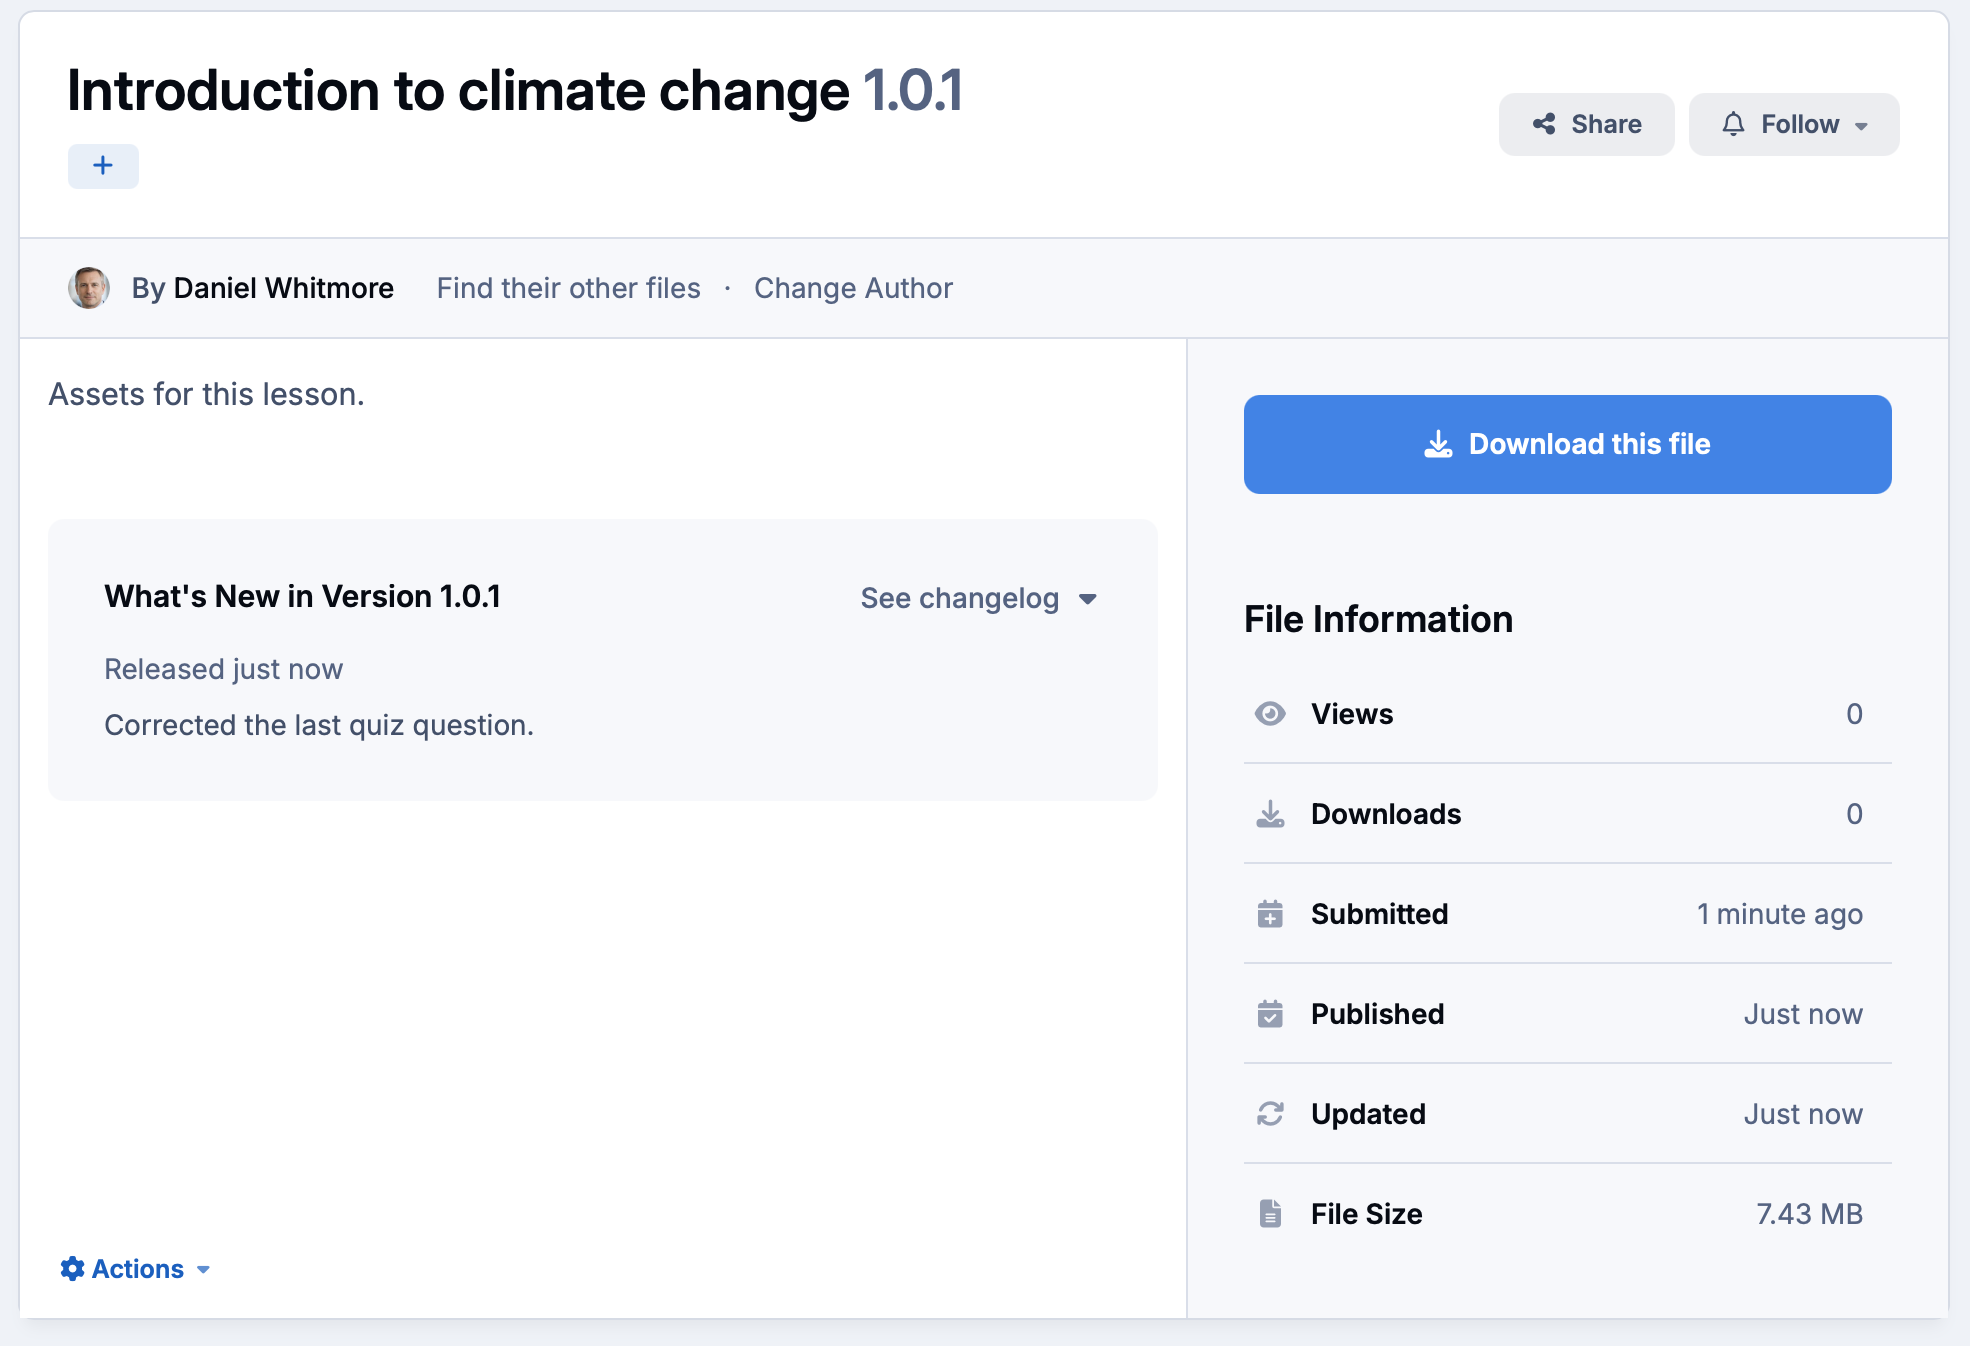Screen dimensions: 1970x1346
Task: Click the File Size label
Action: click(1367, 1214)
